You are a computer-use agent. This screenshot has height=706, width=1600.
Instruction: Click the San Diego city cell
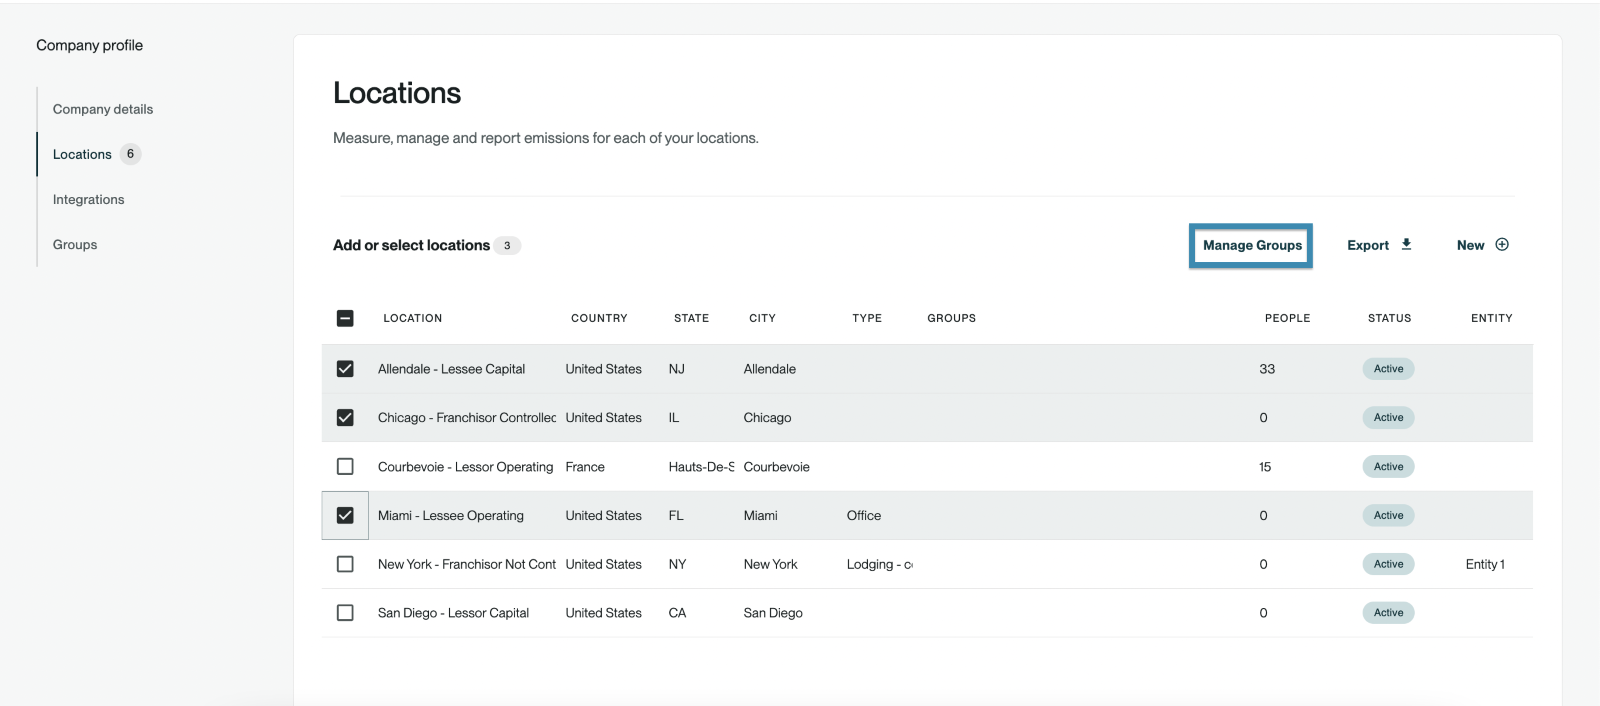click(x=773, y=613)
